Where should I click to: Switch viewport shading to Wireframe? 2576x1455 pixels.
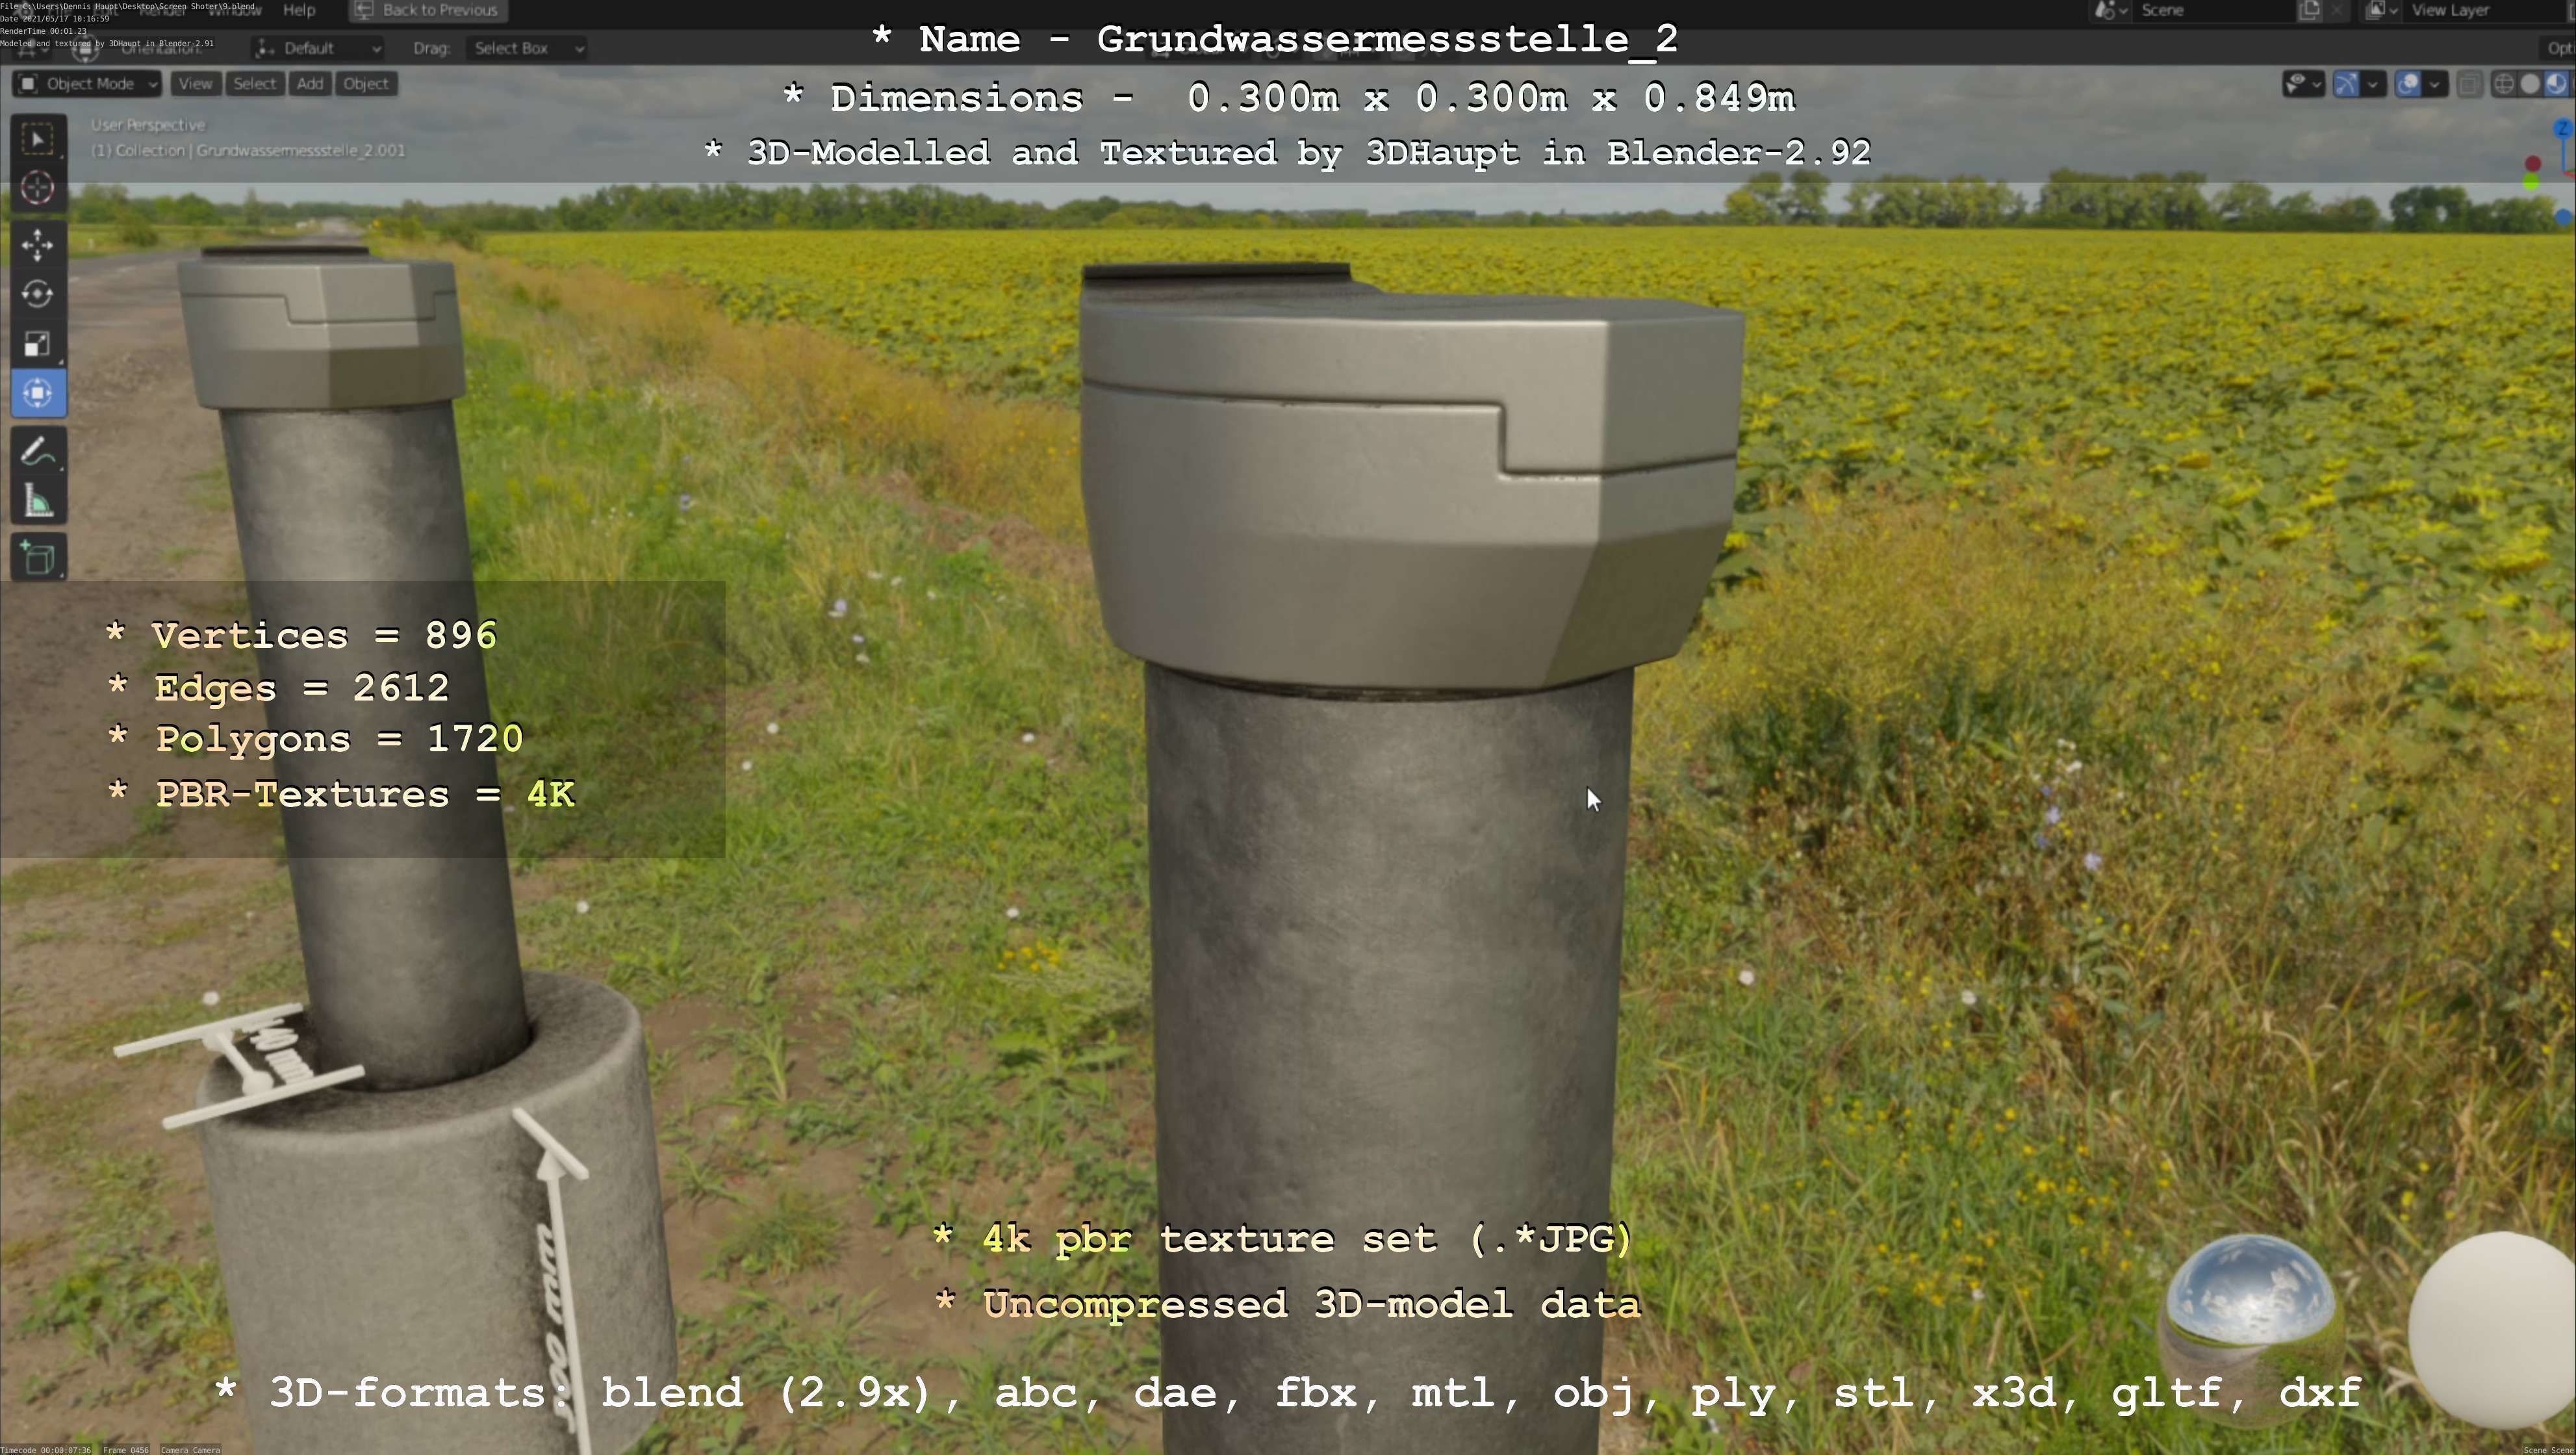(x=2504, y=84)
